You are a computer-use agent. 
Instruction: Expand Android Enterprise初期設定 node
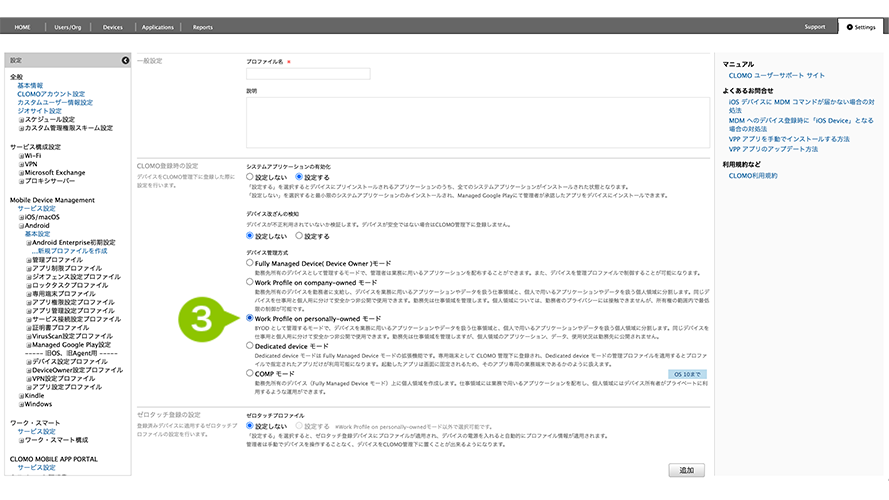pos(29,243)
